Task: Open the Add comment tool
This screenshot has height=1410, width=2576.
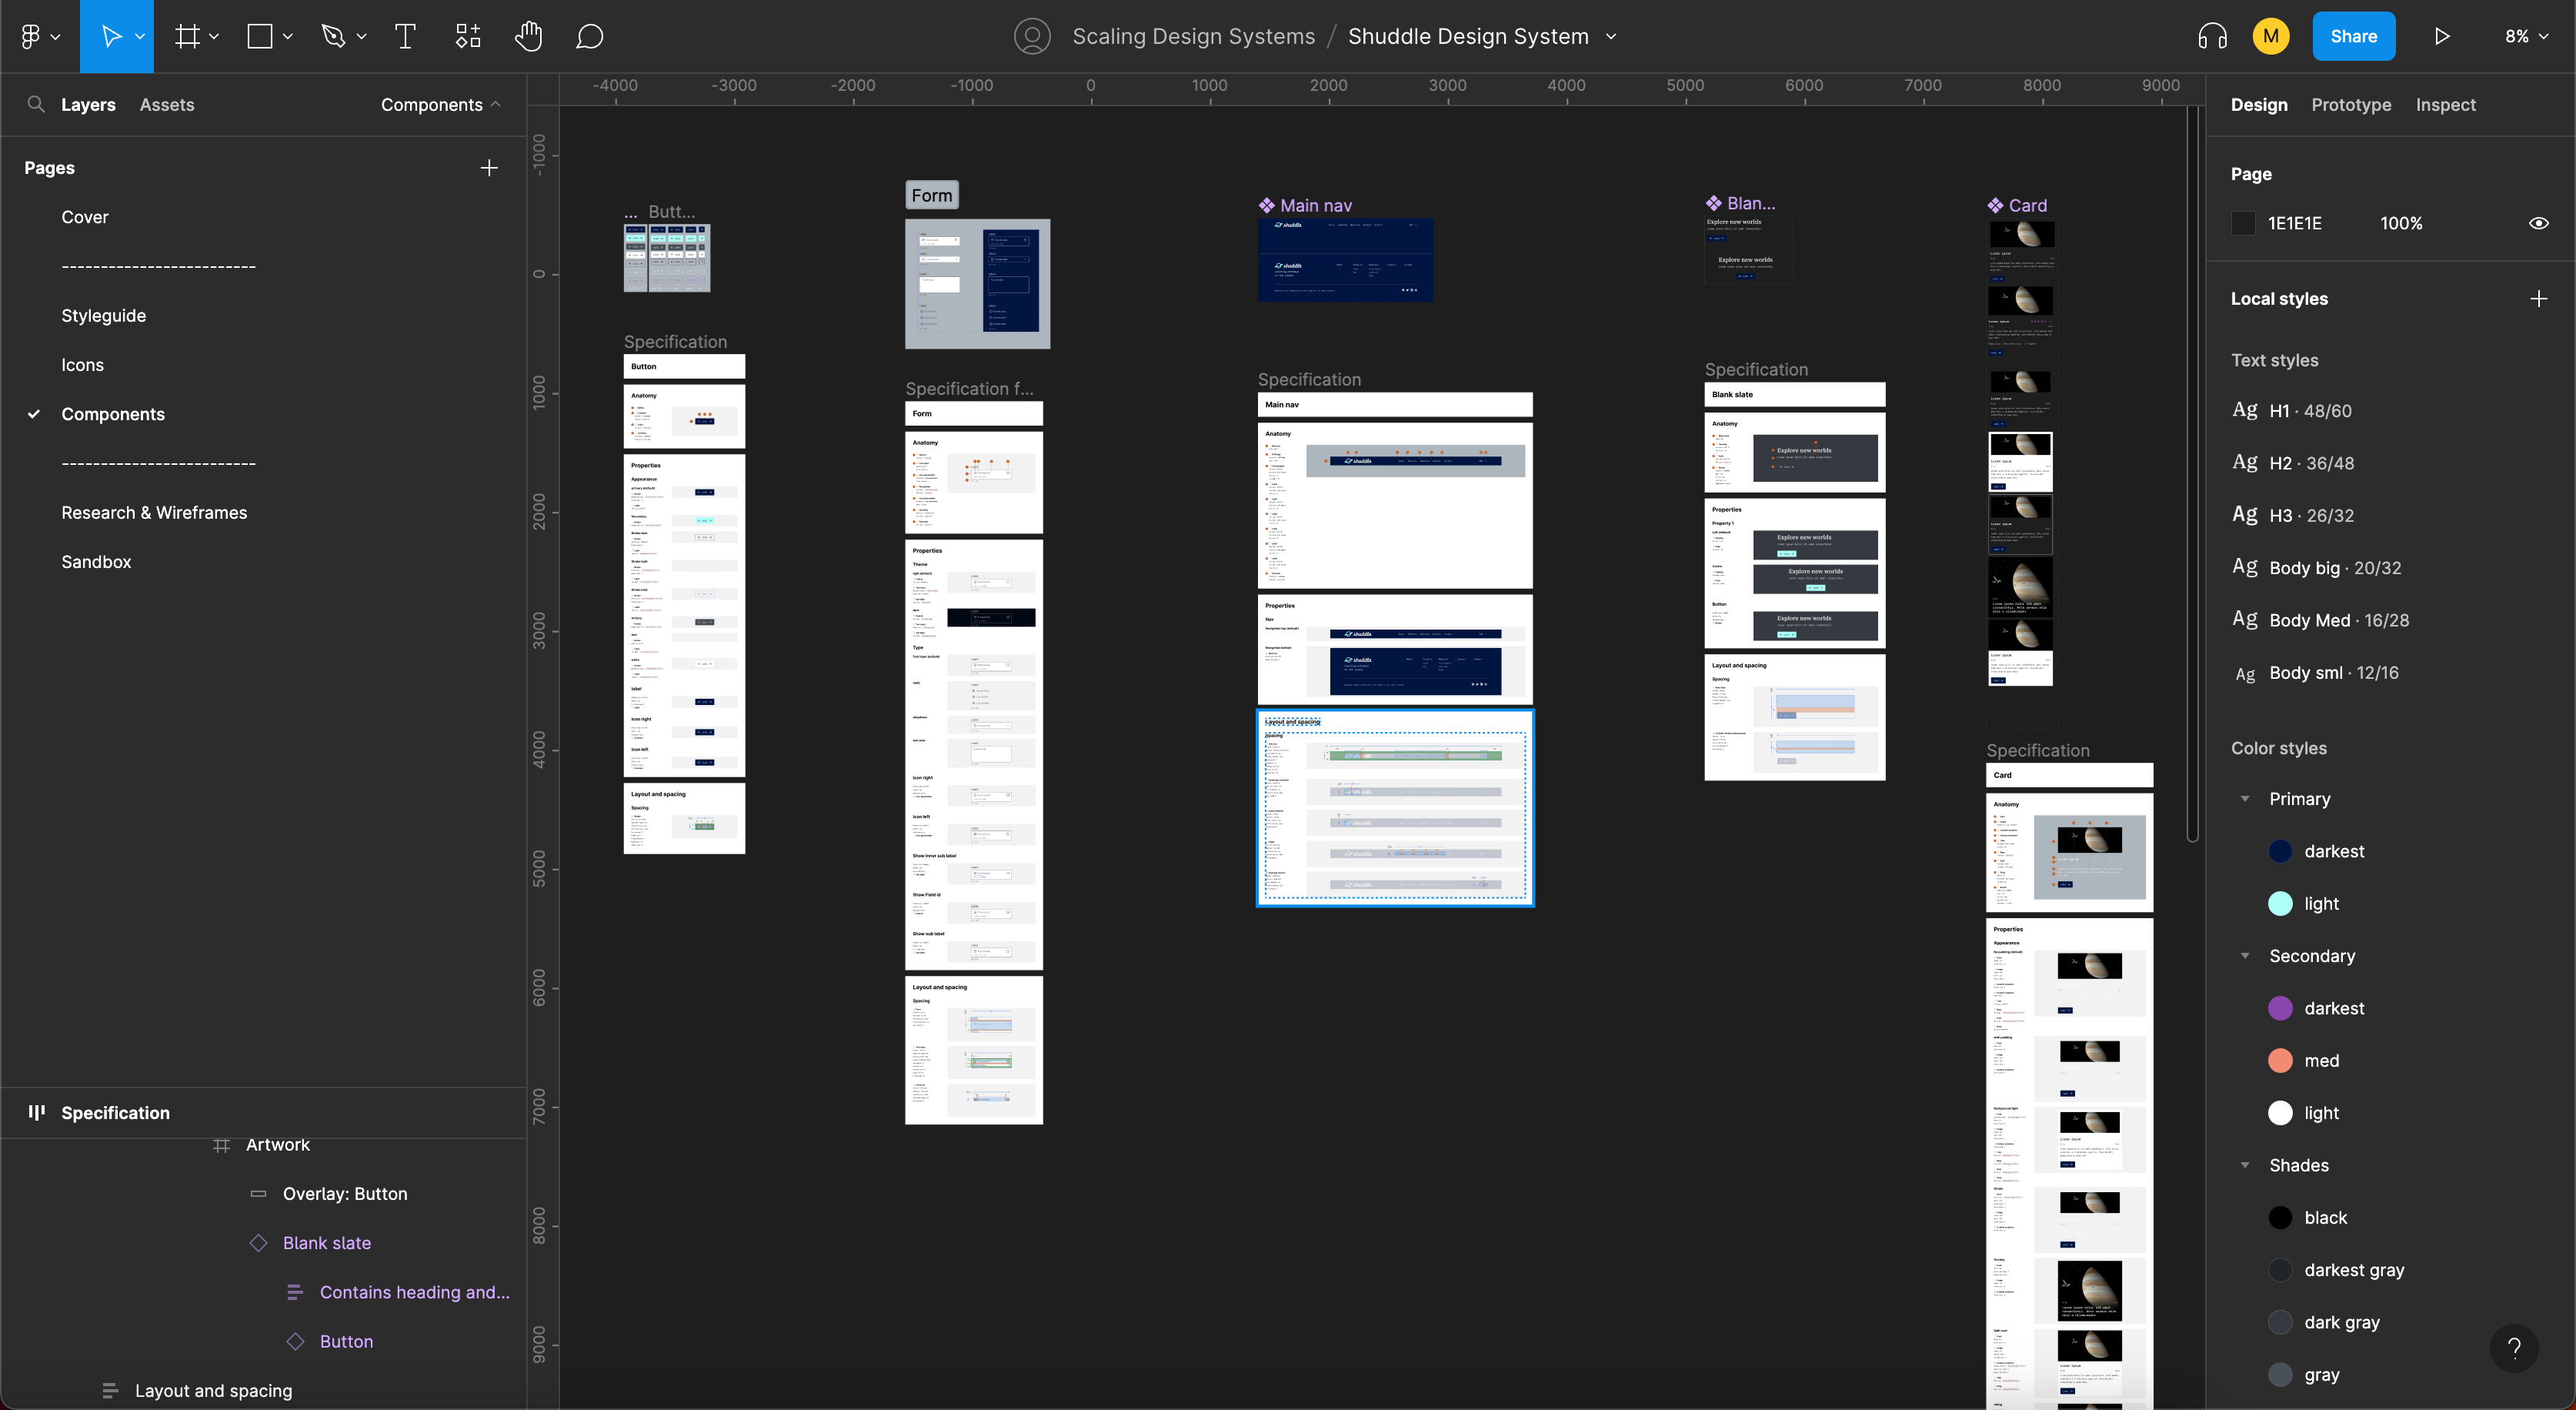Action: pyautogui.click(x=589, y=37)
